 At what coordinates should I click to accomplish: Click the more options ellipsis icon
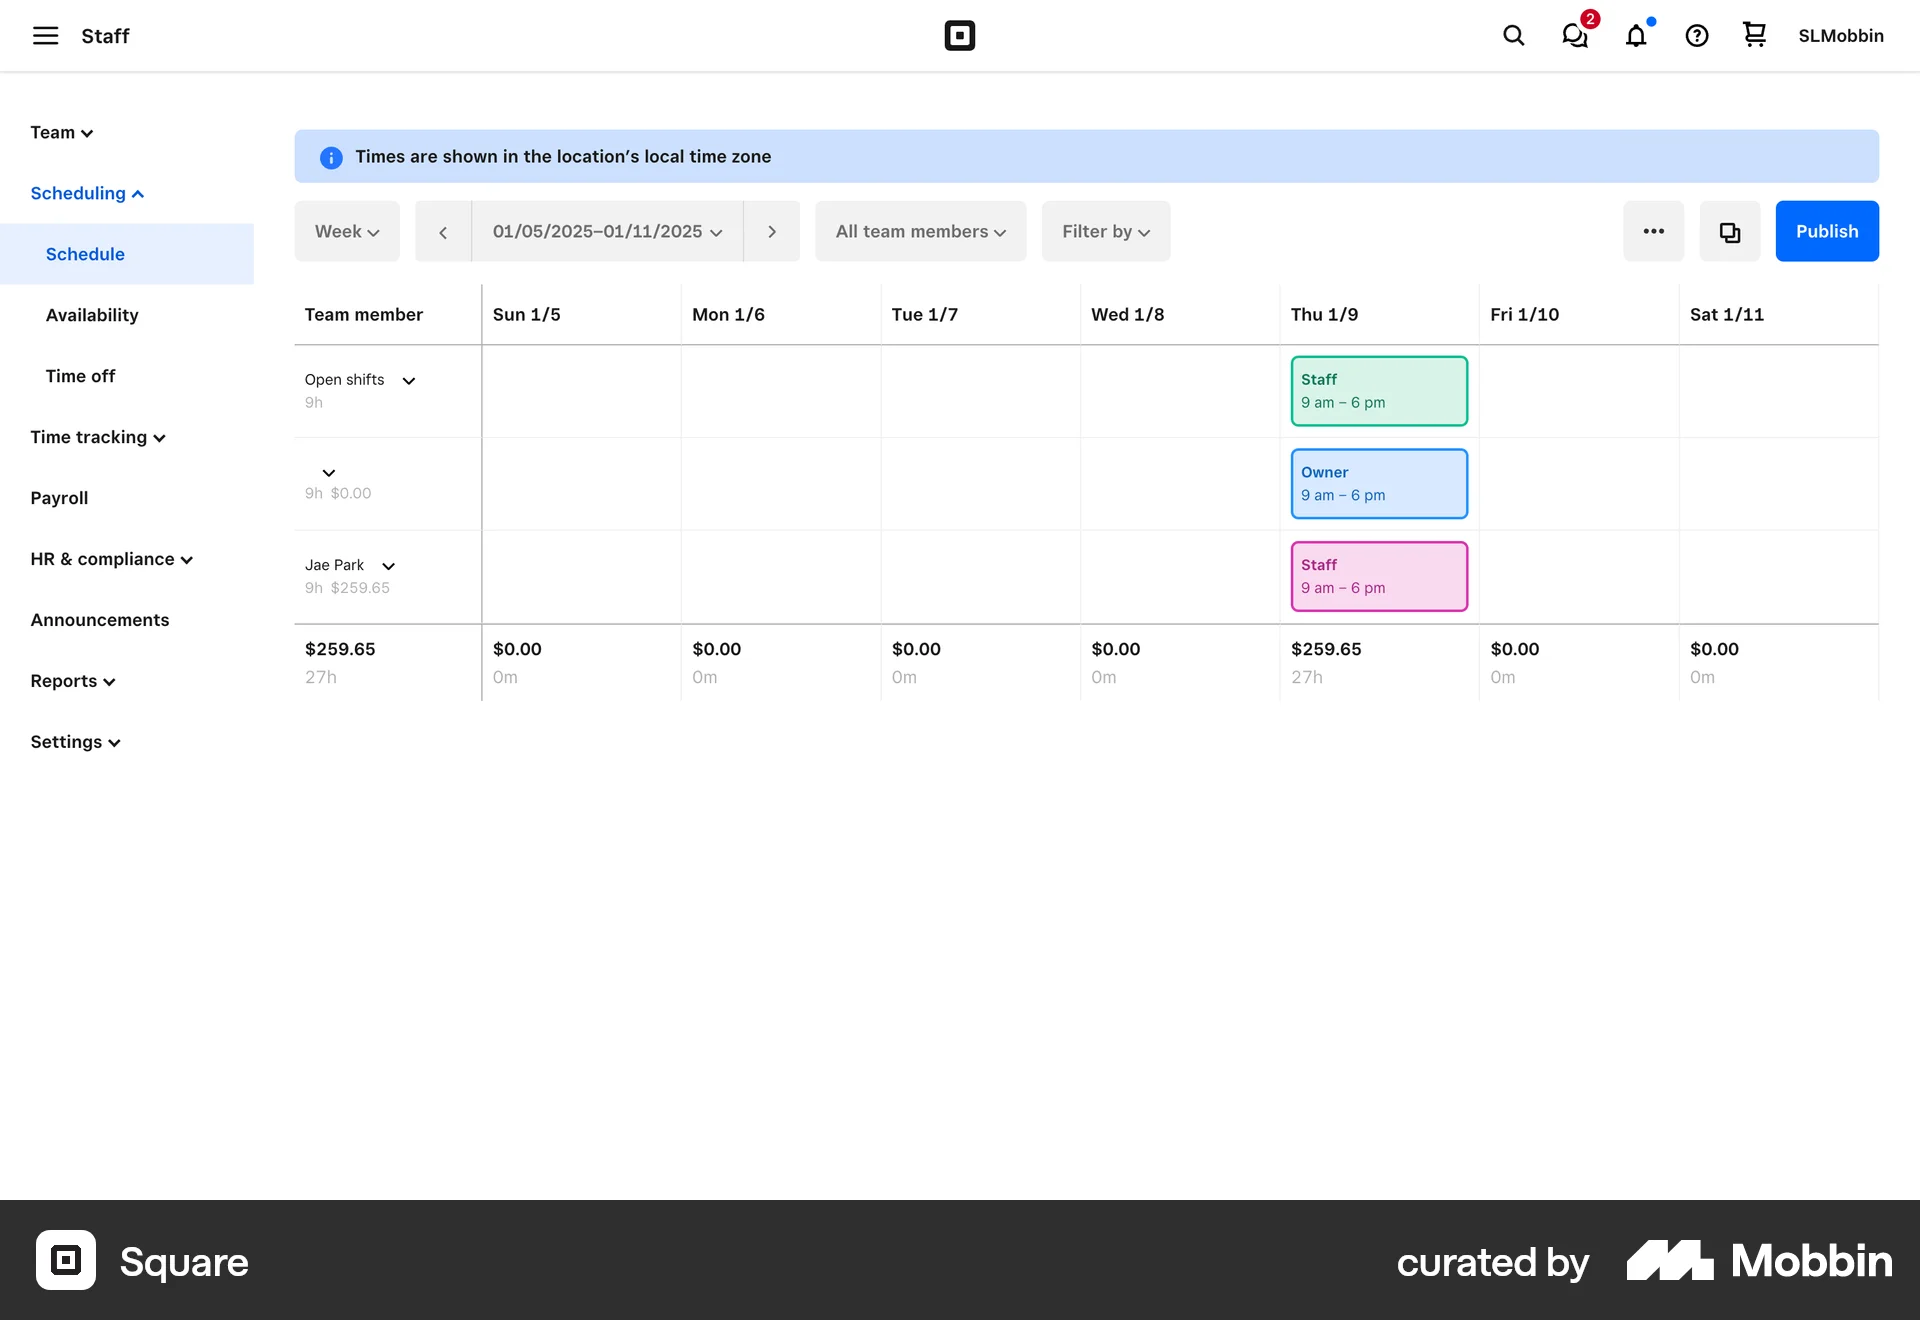click(1653, 231)
